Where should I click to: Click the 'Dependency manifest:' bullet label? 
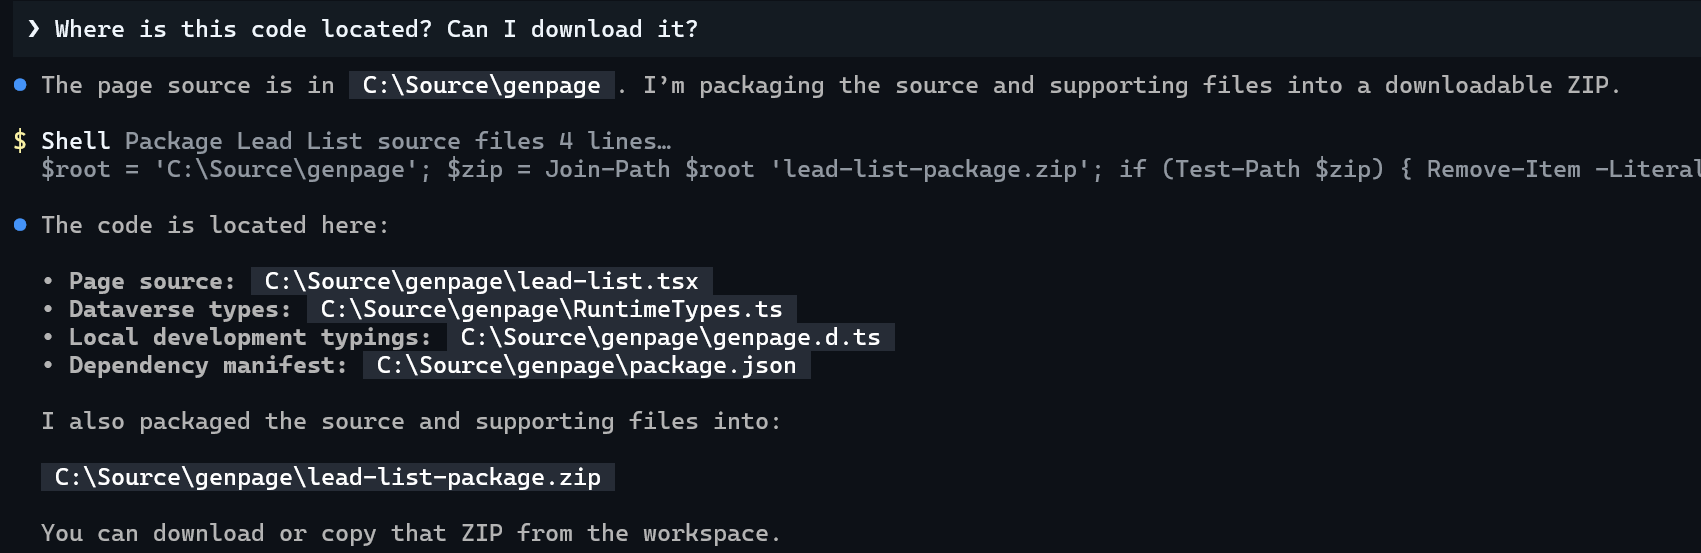pyautogui.click(x=208, y=365)
